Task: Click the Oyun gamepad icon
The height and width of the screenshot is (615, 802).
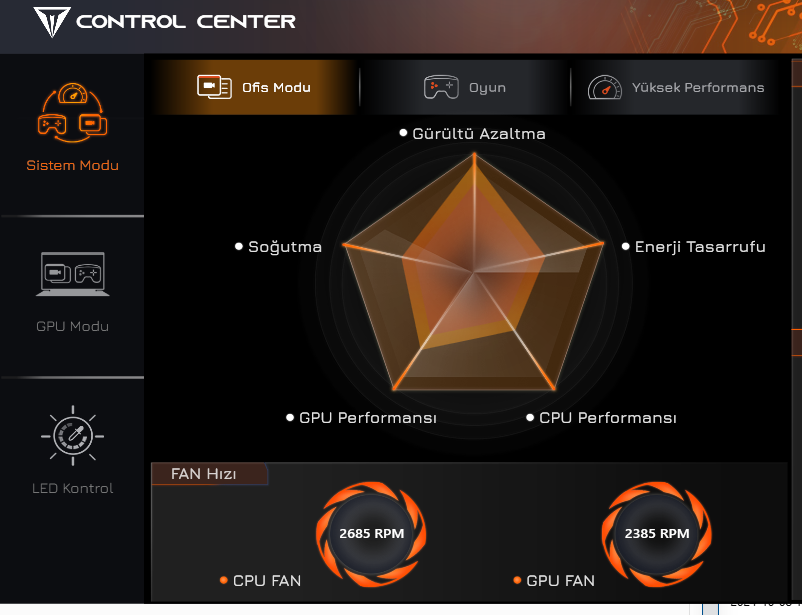Action: tap(441, 87)
